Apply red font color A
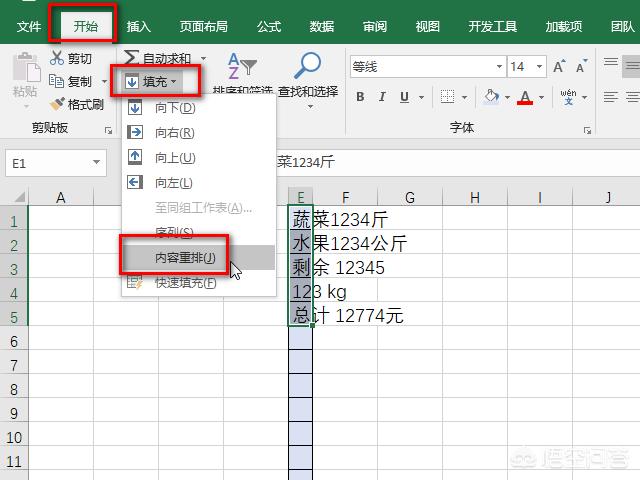 coord(525,97)
